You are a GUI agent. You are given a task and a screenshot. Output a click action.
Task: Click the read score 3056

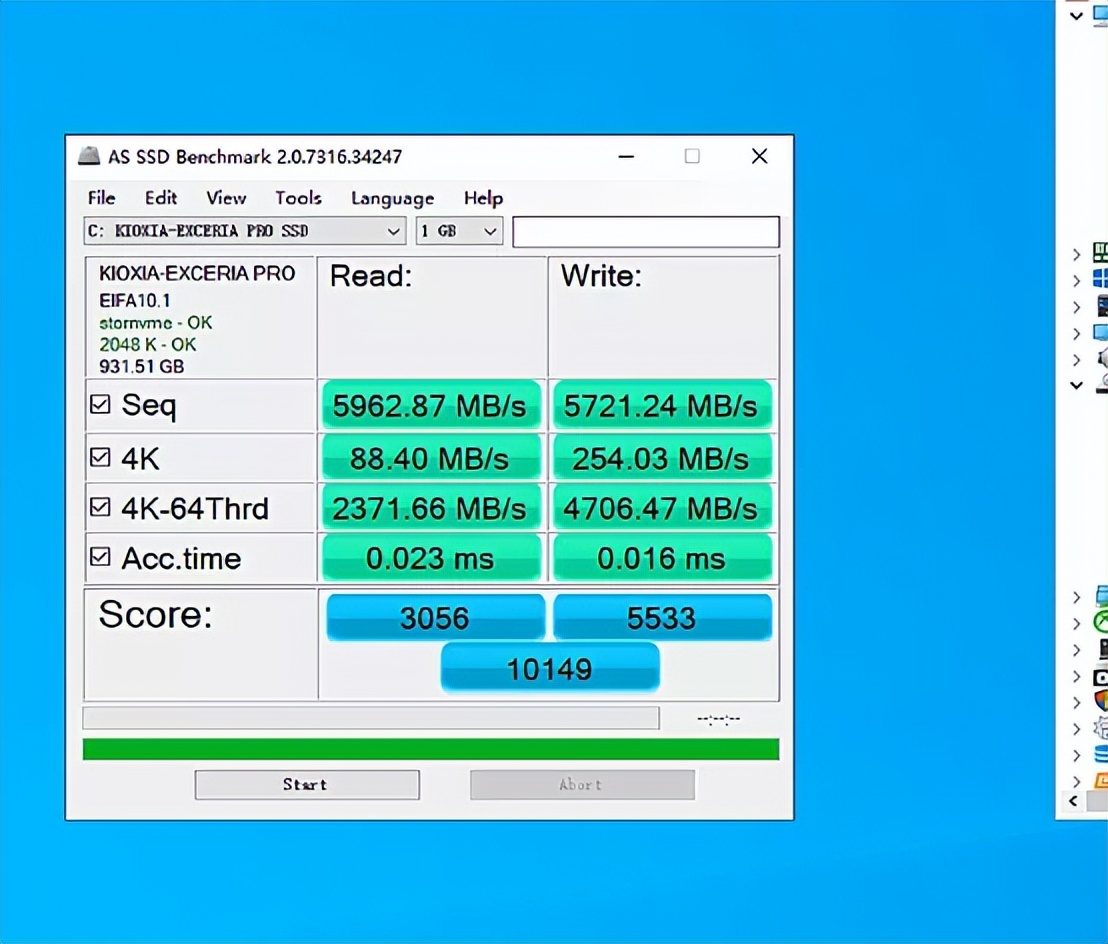(435, 618)
